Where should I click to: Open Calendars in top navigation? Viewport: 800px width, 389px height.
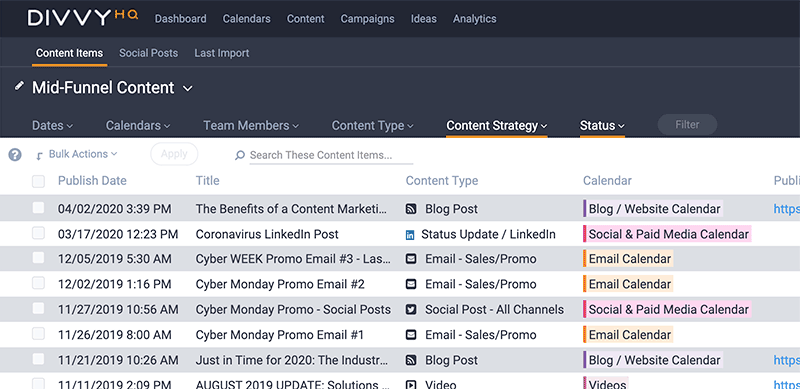[246, 19]
